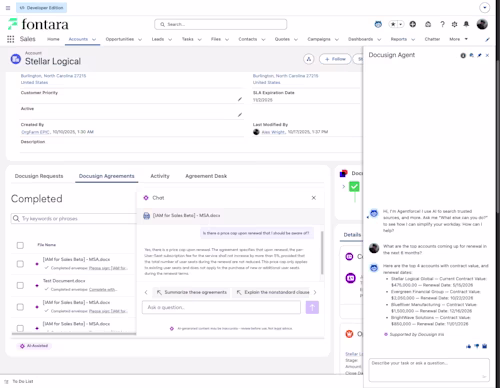
Task: Edit navigation bar pencil icon
Action: coord(487,39)
